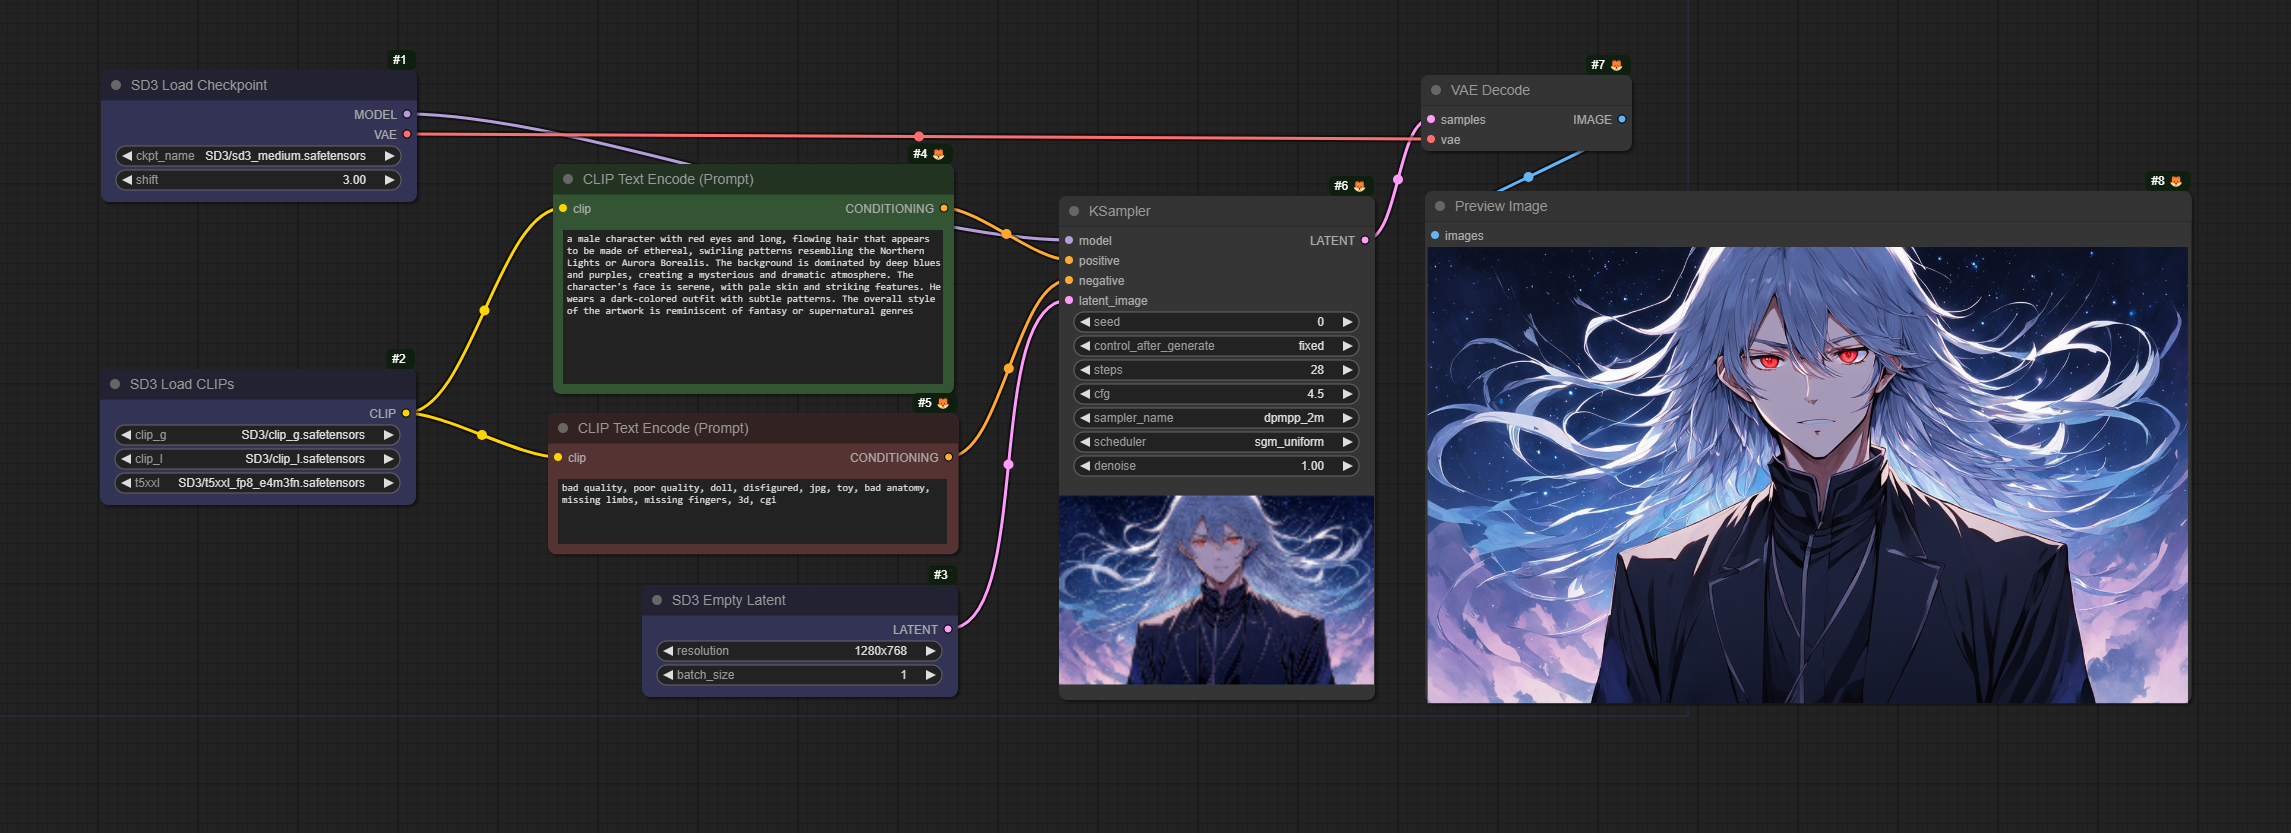Viewport: 2291px width, 833px height.
Task: Collapse the Preview Image node via title dot
Action: [1440, 206]
